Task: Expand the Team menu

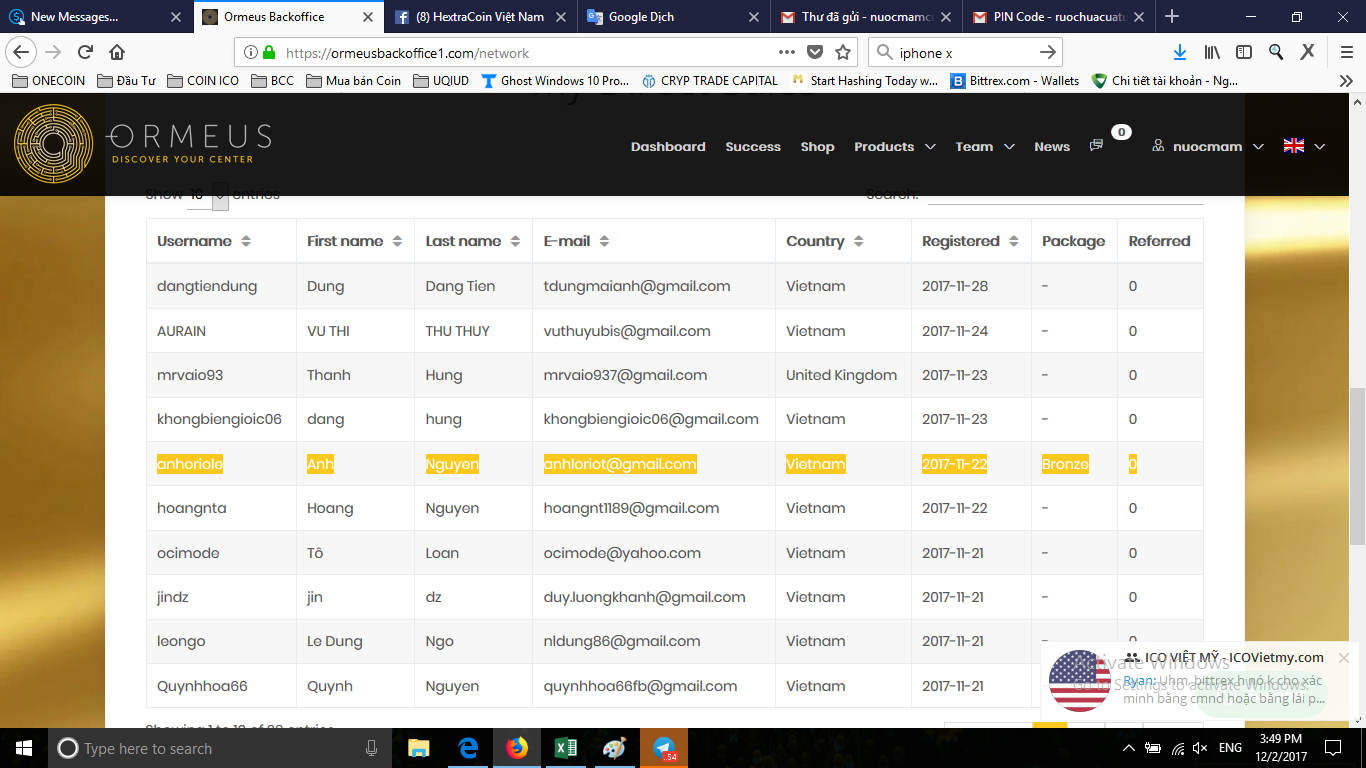Action: click(x=984, y=146)
